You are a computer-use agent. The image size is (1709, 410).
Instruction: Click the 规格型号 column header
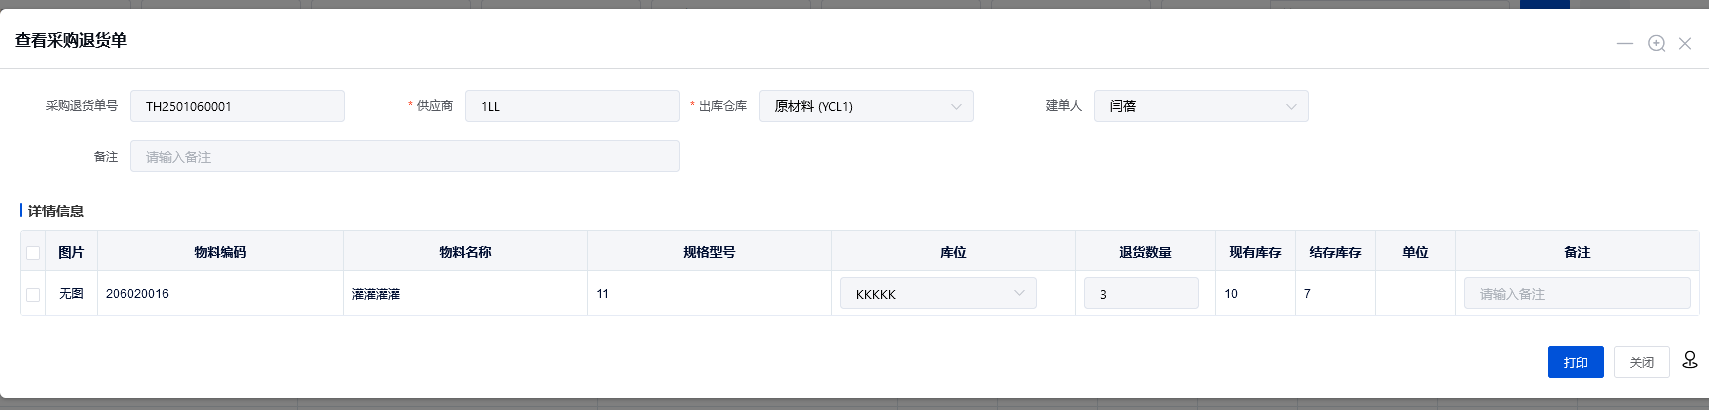pyautogui.click(x=709, y=252)
